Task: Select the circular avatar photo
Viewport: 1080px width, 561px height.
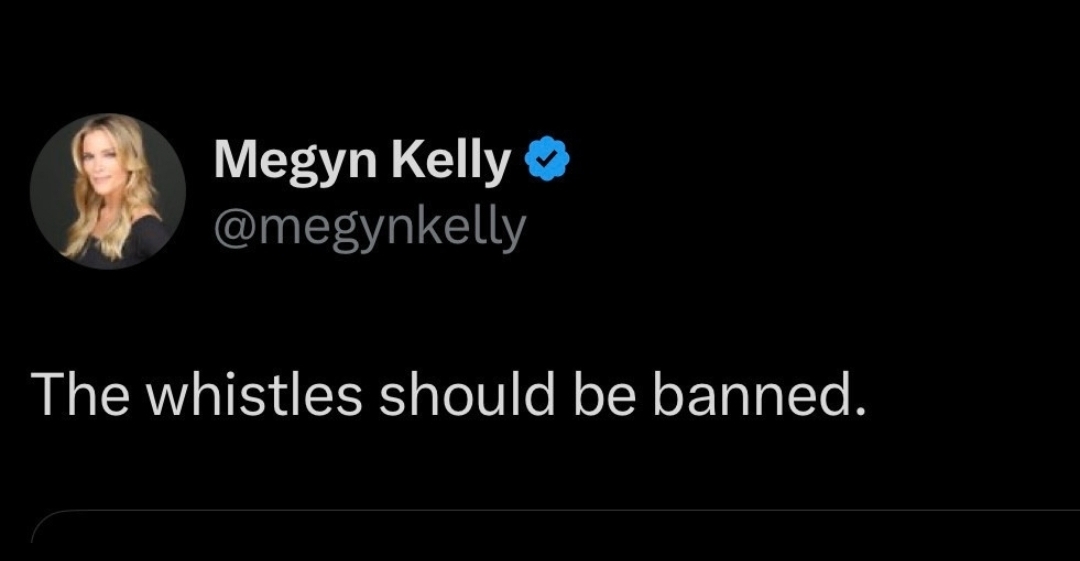Action: click(x=108, y=191)
